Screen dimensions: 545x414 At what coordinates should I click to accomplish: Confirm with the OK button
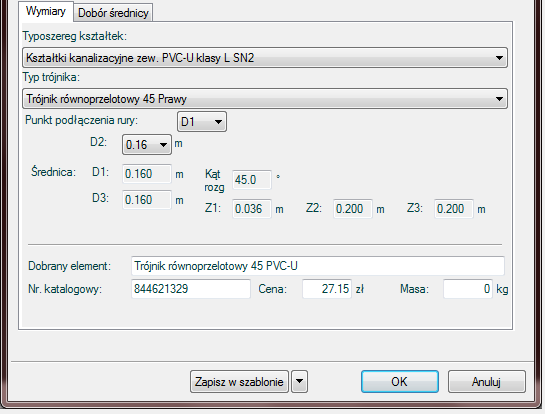pos(400,382)
